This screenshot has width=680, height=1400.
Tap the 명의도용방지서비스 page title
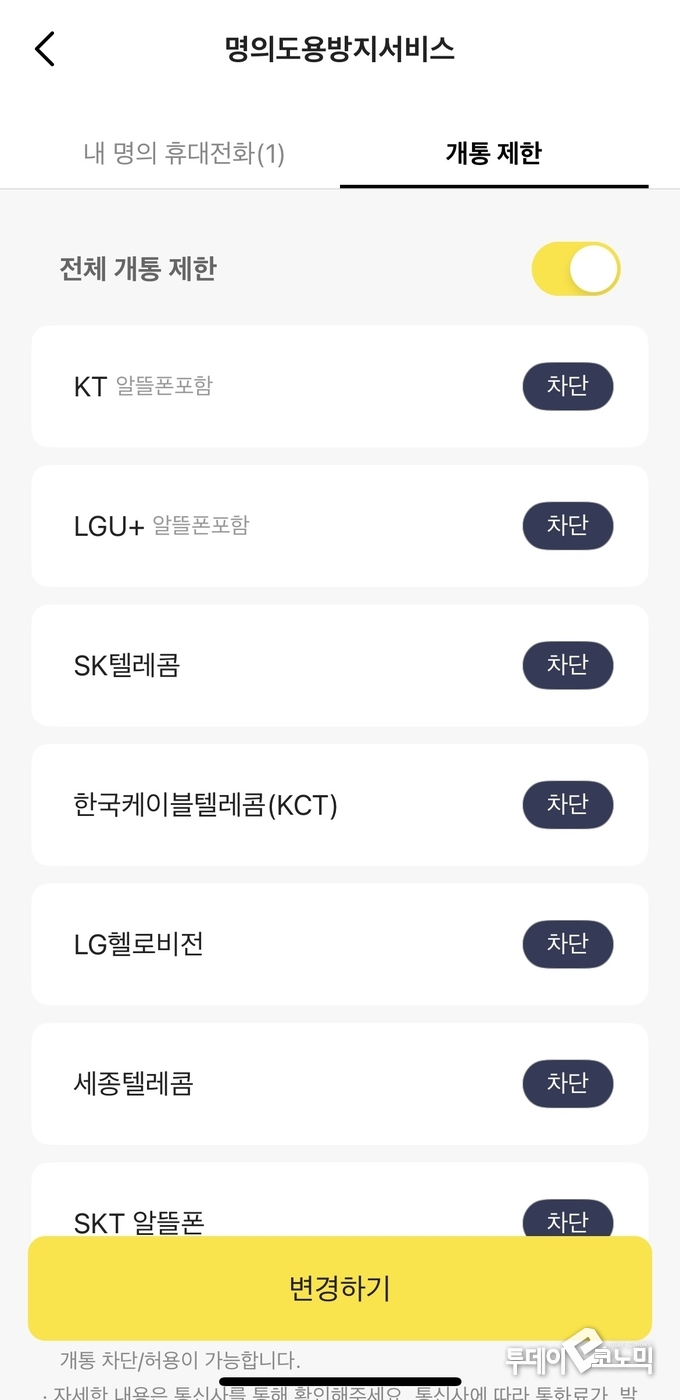[340, 49]
